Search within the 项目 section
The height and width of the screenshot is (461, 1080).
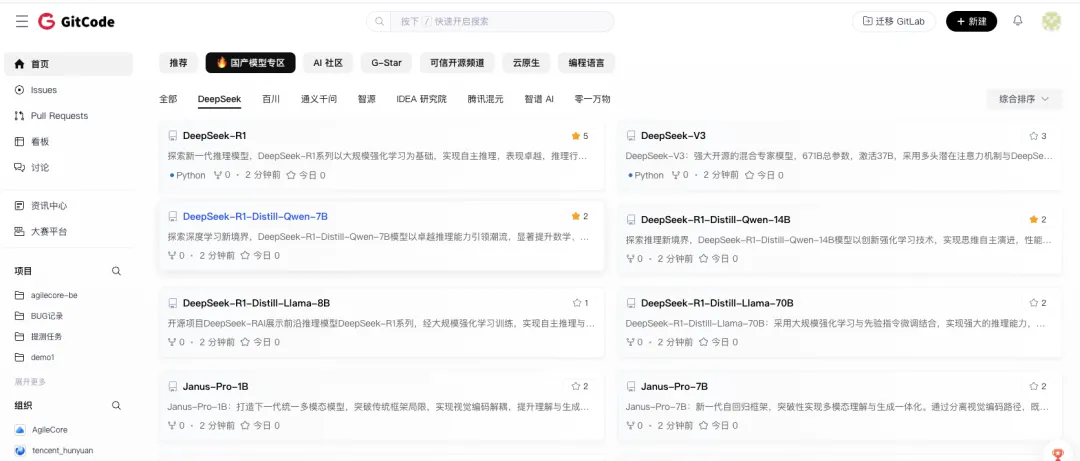click(x=116, y=272)
